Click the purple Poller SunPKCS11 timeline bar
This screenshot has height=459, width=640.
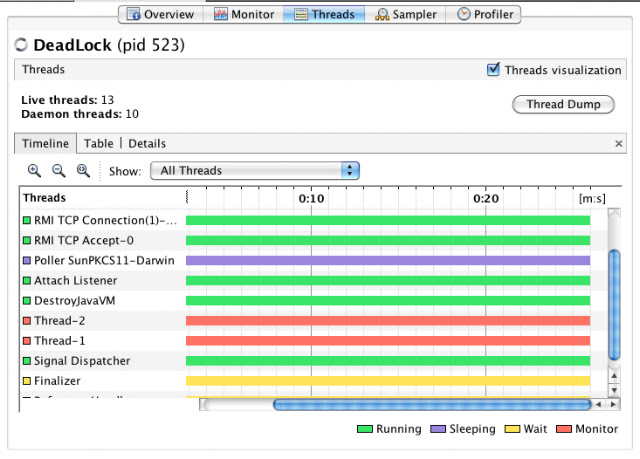[x=388, y=260]
